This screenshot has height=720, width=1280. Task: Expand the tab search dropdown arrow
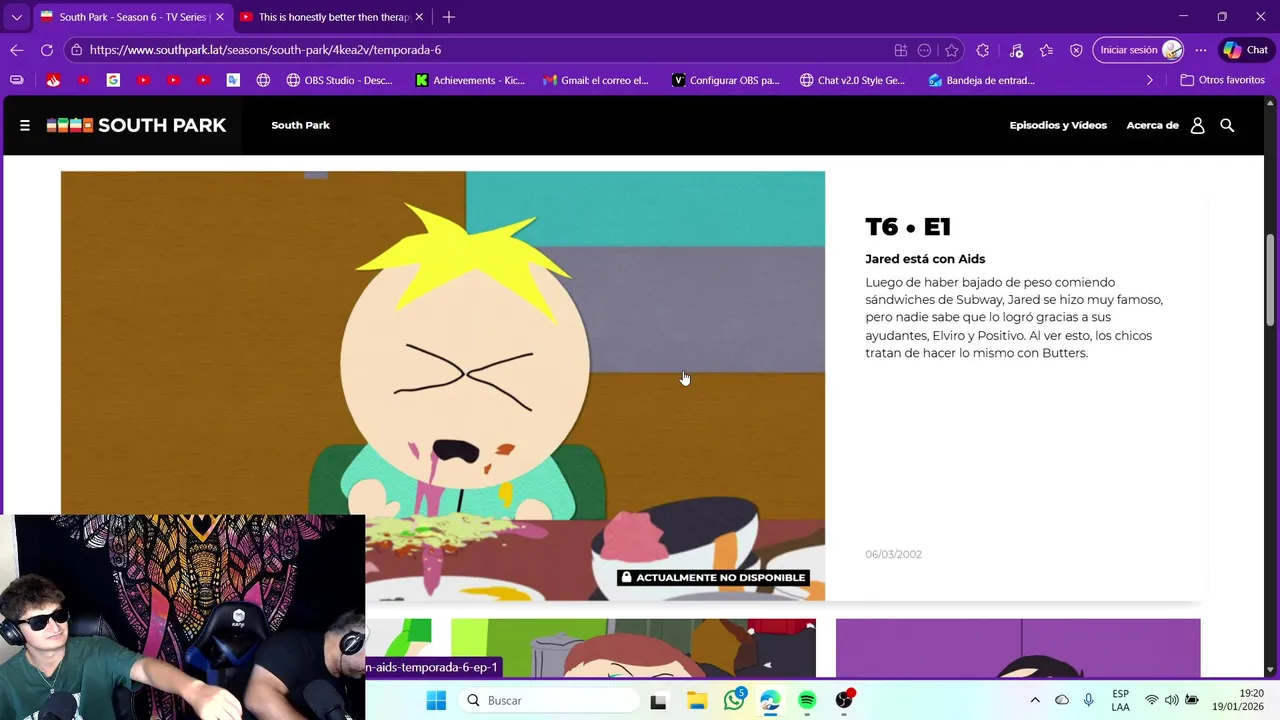[x=16, y=17]
